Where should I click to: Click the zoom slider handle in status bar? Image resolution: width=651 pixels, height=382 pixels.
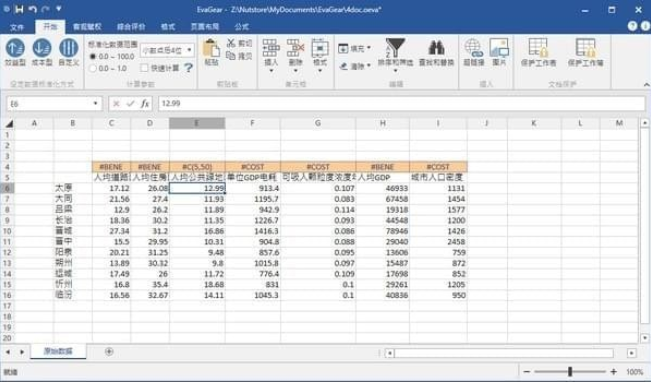(570, 372)
